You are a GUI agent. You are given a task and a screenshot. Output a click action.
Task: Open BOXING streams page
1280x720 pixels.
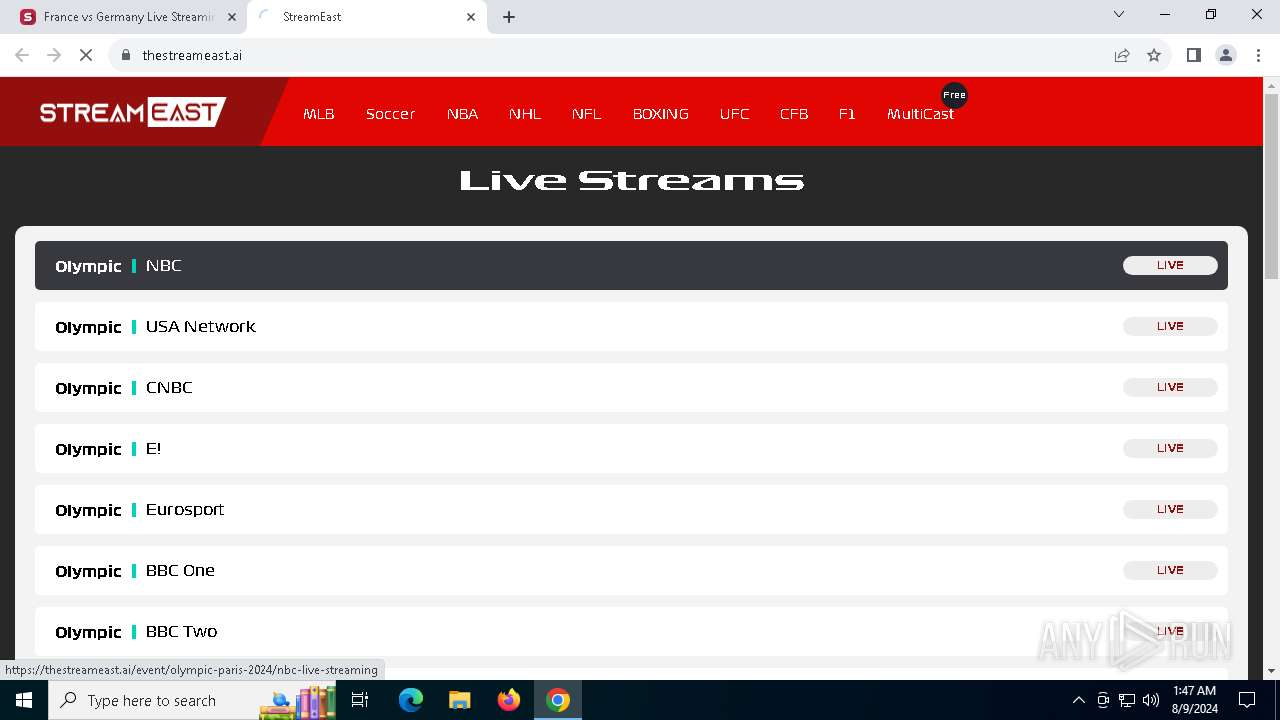[661, 114]
